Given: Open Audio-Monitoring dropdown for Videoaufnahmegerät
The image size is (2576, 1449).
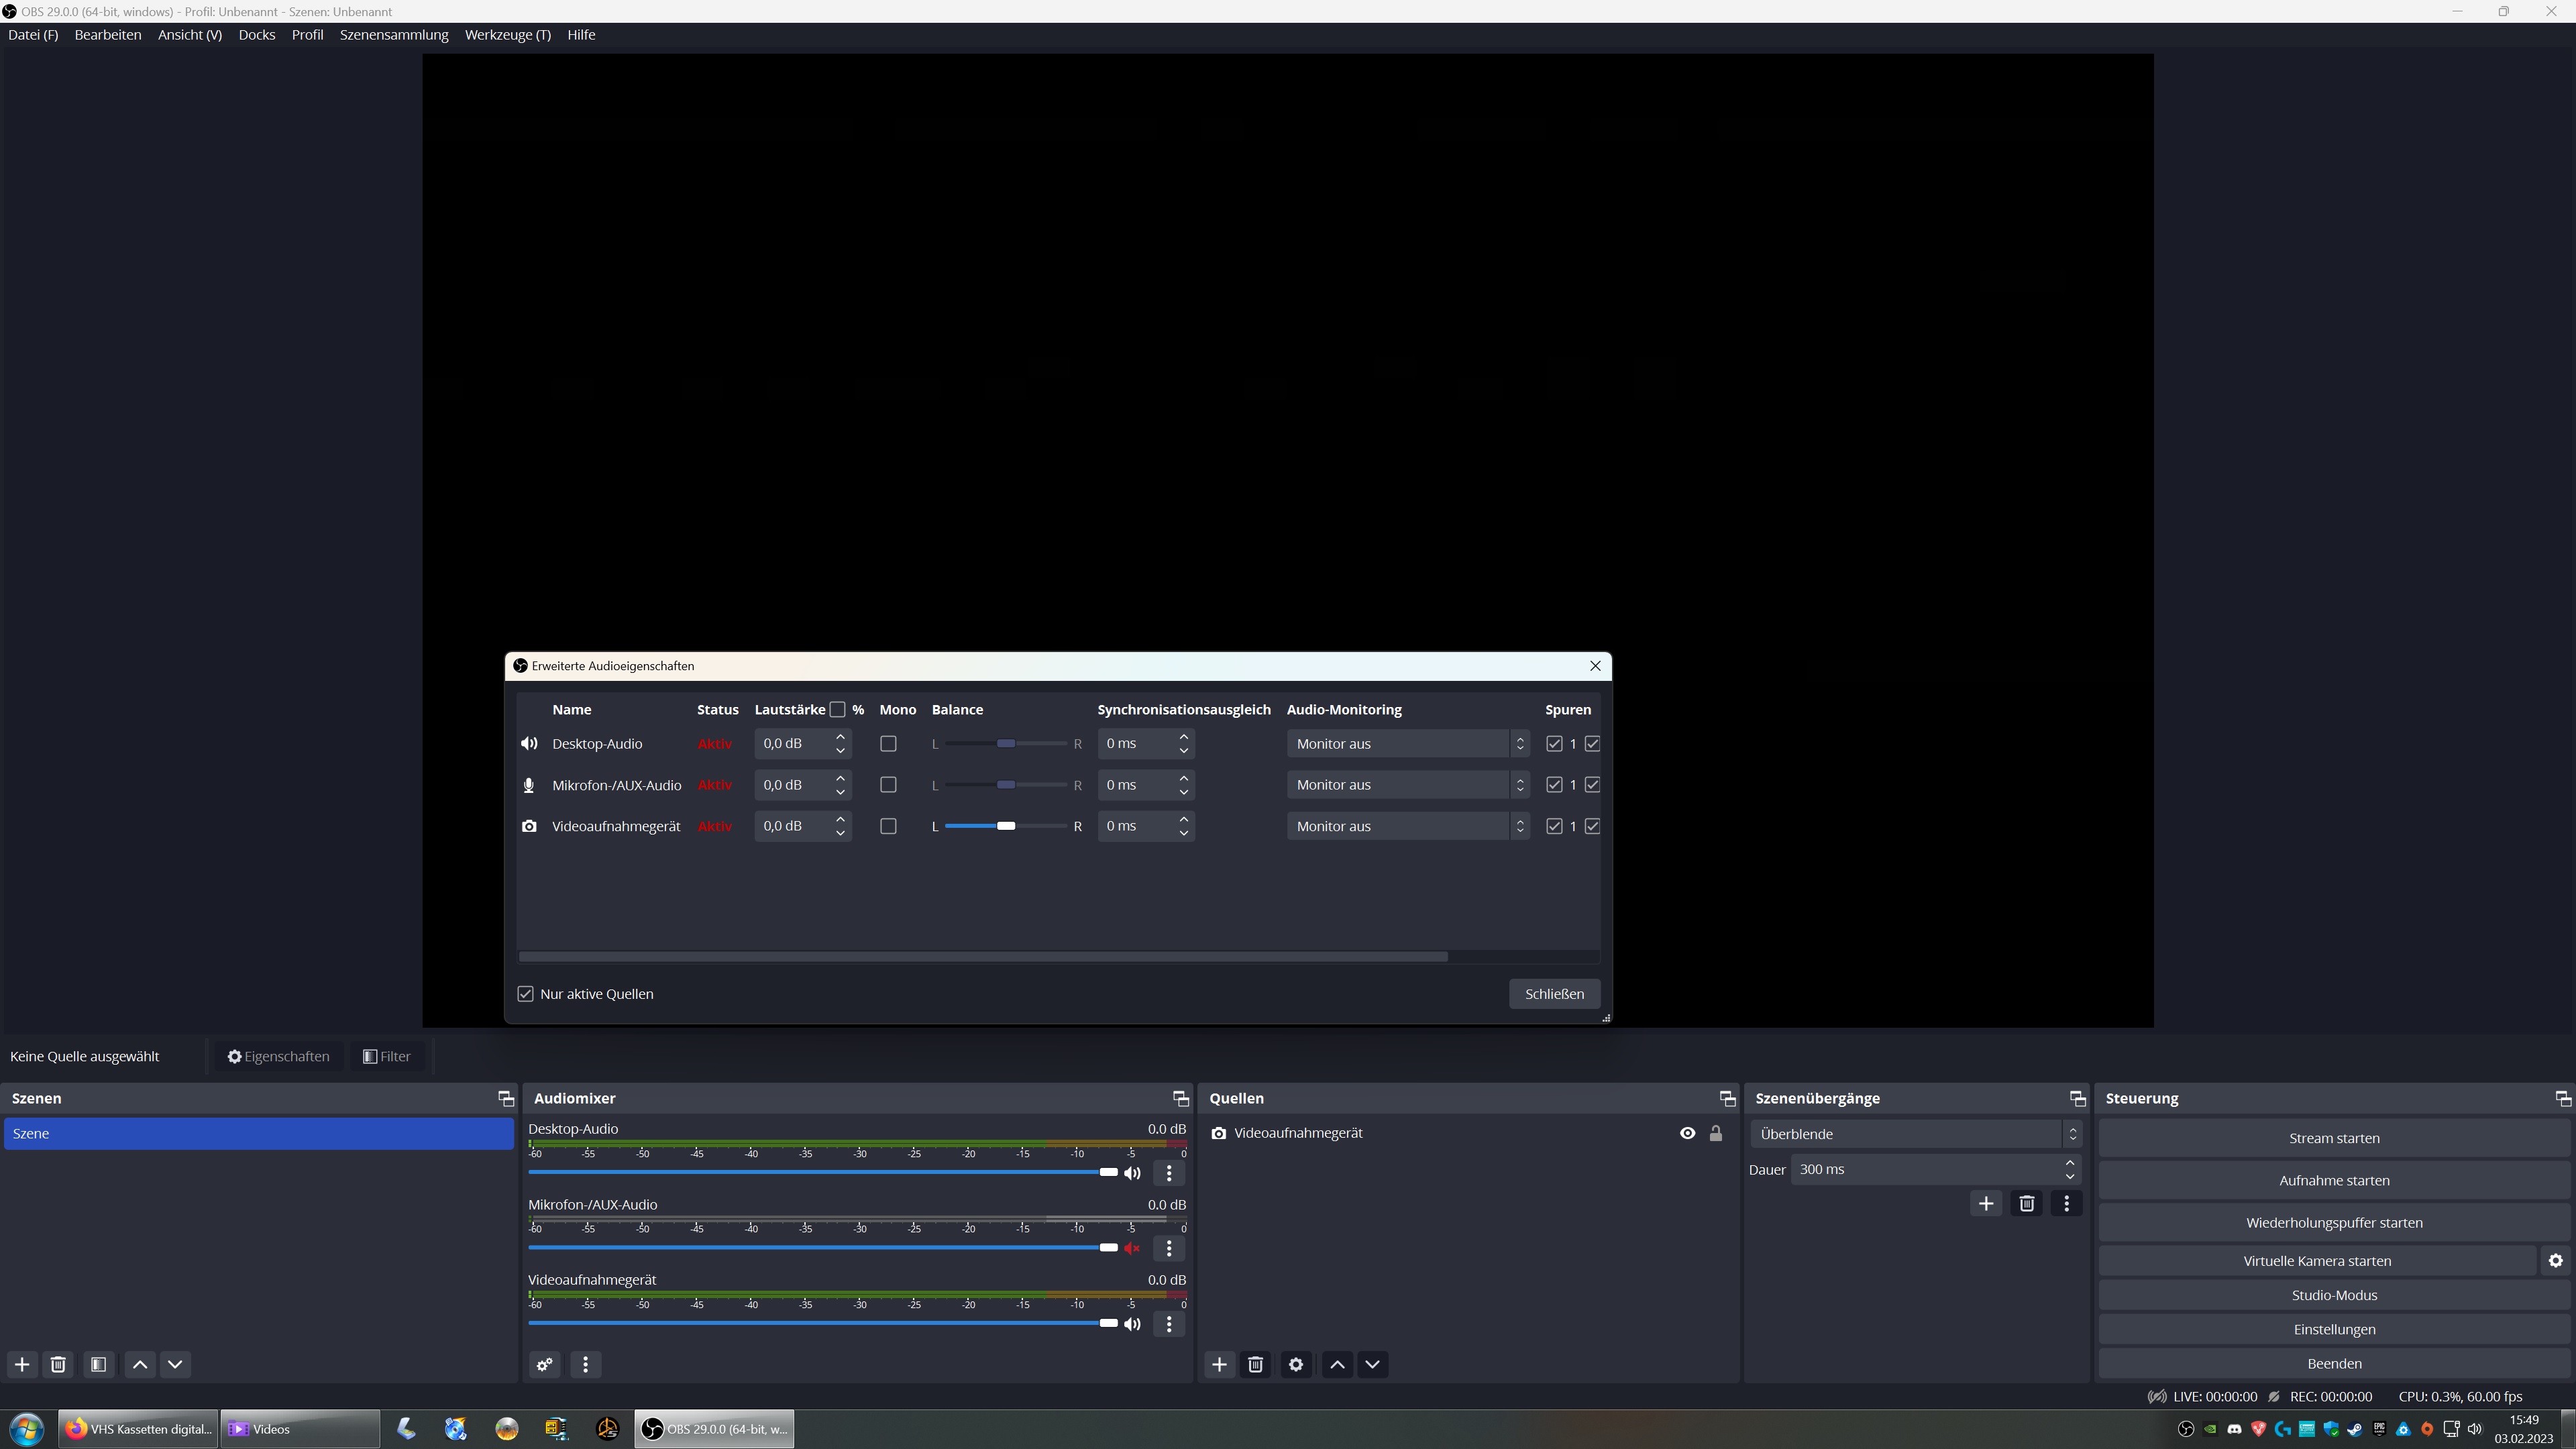Looking at the screenshot, I should (x=1407, y=826).
